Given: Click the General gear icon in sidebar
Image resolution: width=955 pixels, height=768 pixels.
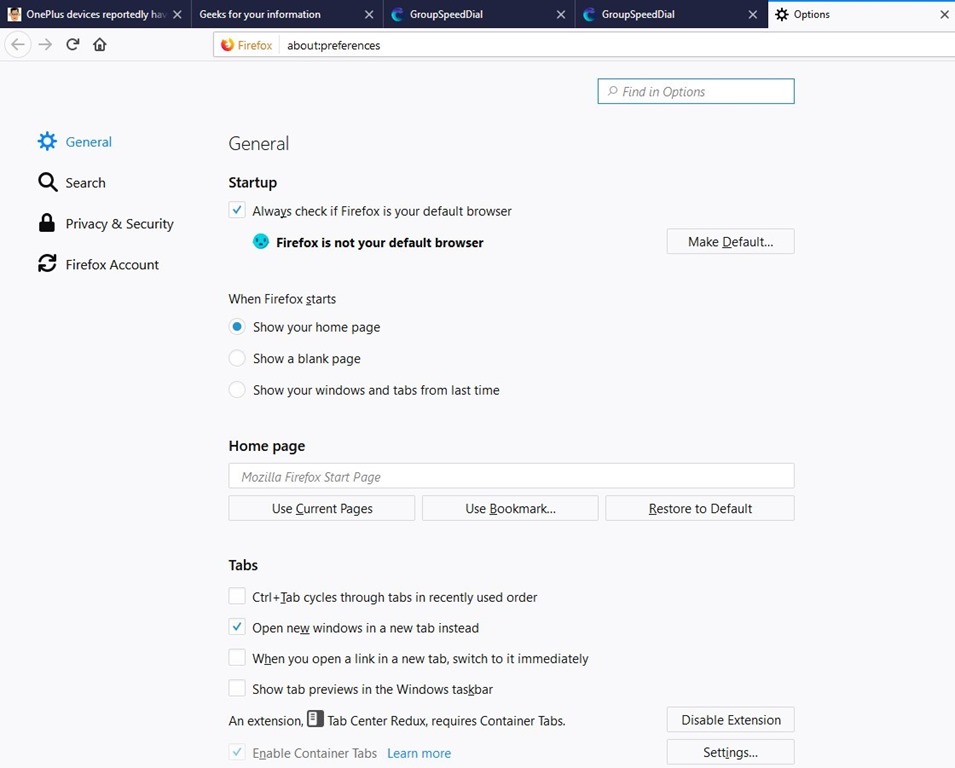Looking at the screenshot, I should point(47,142).
